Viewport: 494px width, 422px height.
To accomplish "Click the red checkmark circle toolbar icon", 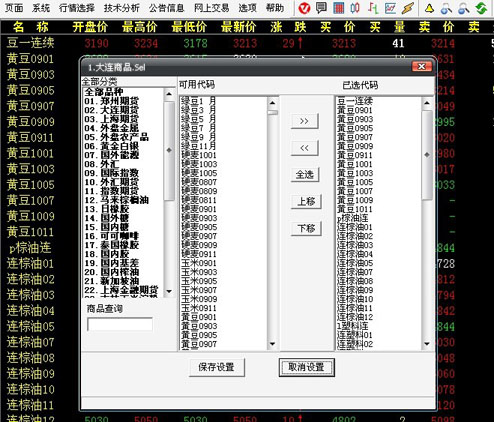I will (x=304, y=8).
